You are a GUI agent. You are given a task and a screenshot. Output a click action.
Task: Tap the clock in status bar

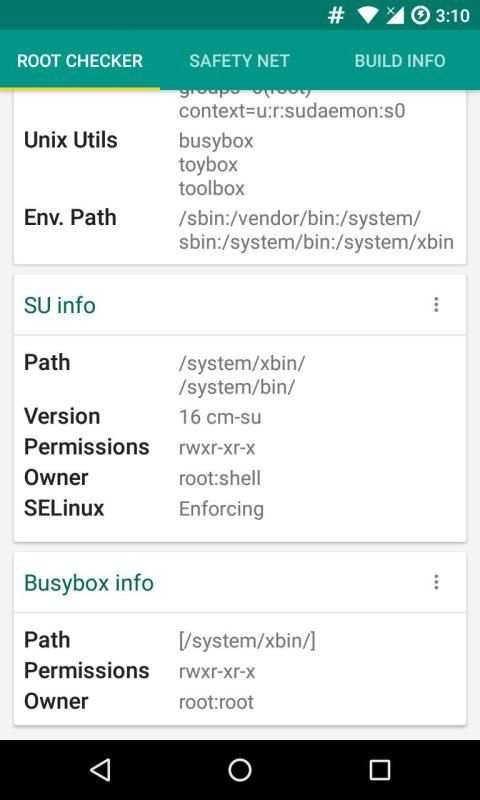pyautogui.click(x=452, y=16)
